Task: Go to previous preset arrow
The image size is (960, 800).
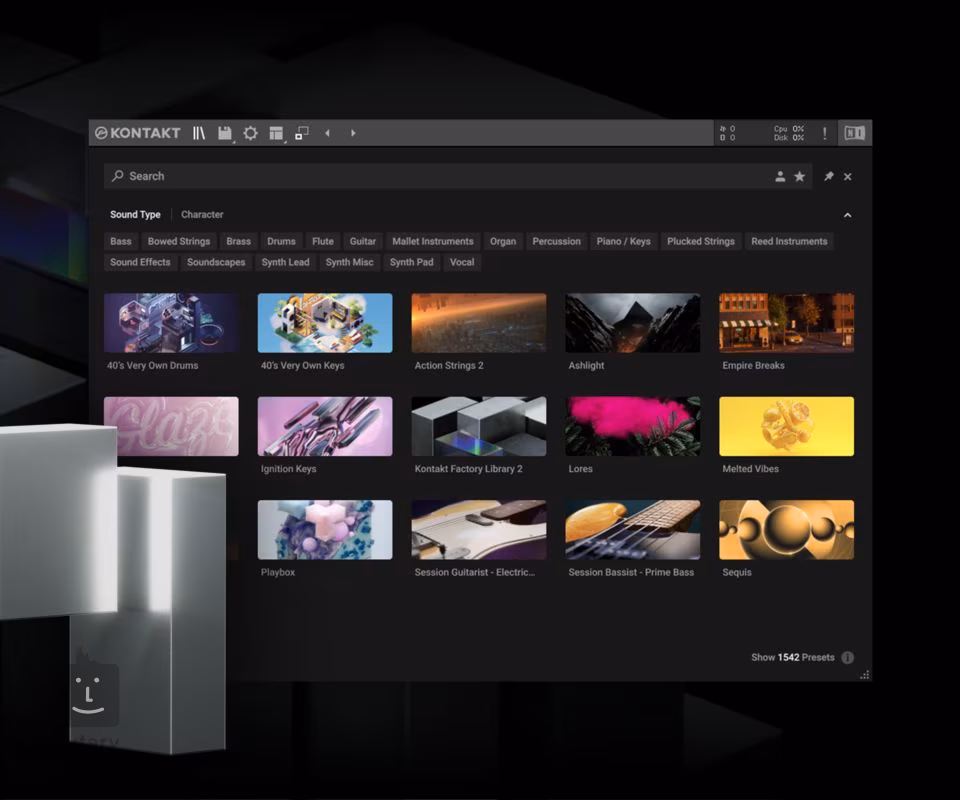Action: pos(327,133)
